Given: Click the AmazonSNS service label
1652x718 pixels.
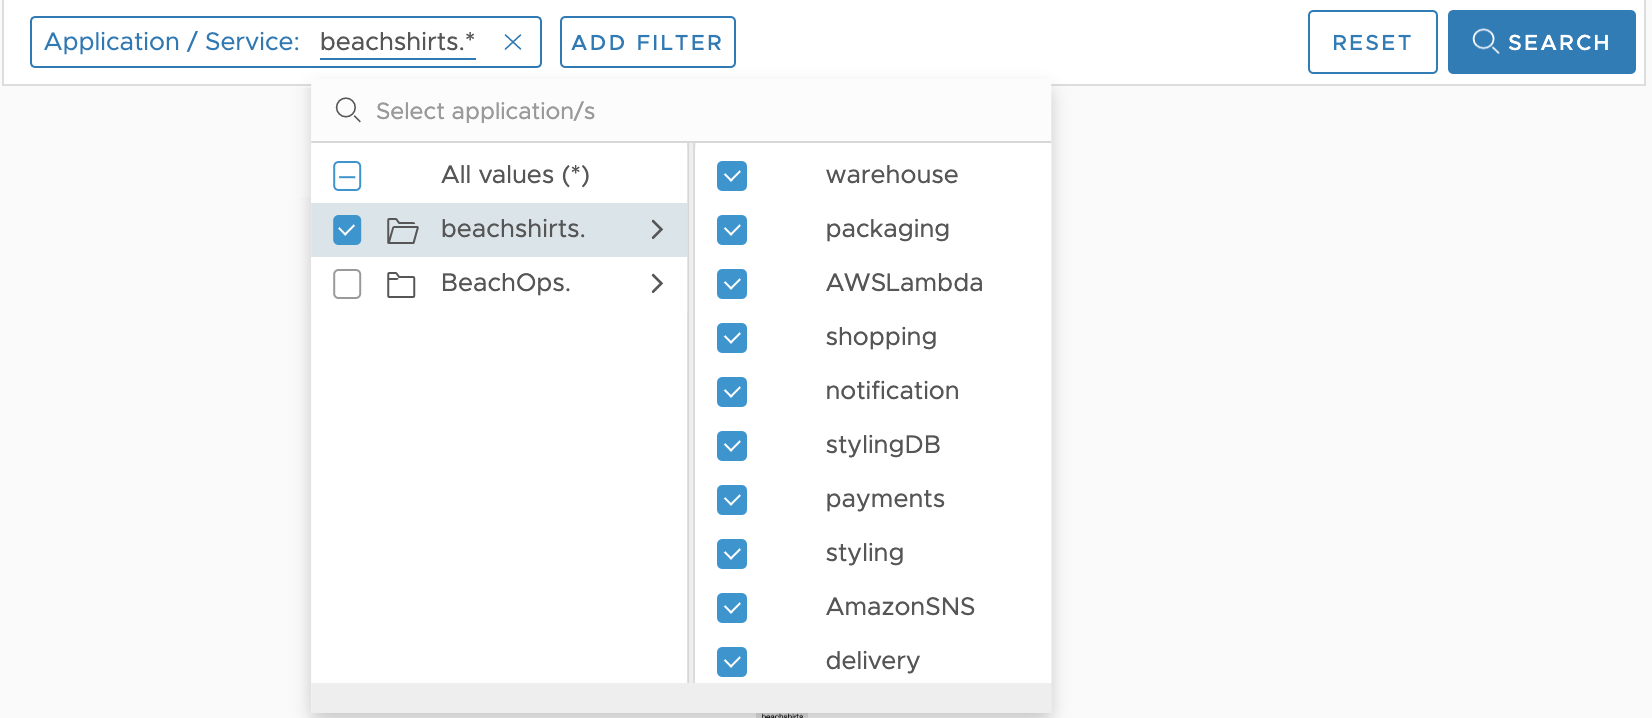Looking at the screenshot, I should click(x=900, y=607).
